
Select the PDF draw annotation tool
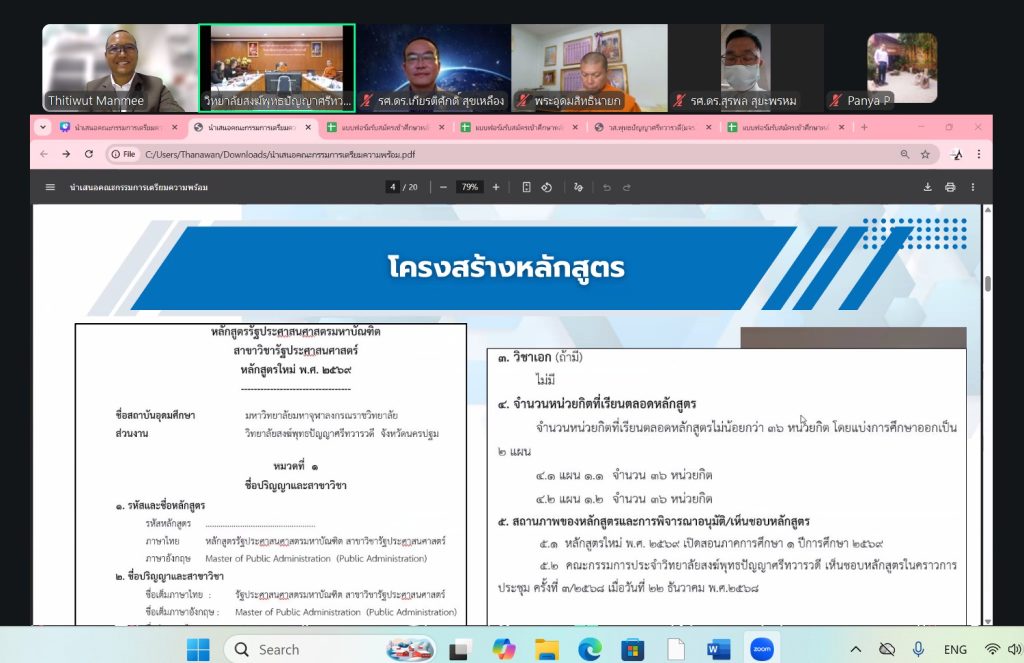click(x=578, y=187)
